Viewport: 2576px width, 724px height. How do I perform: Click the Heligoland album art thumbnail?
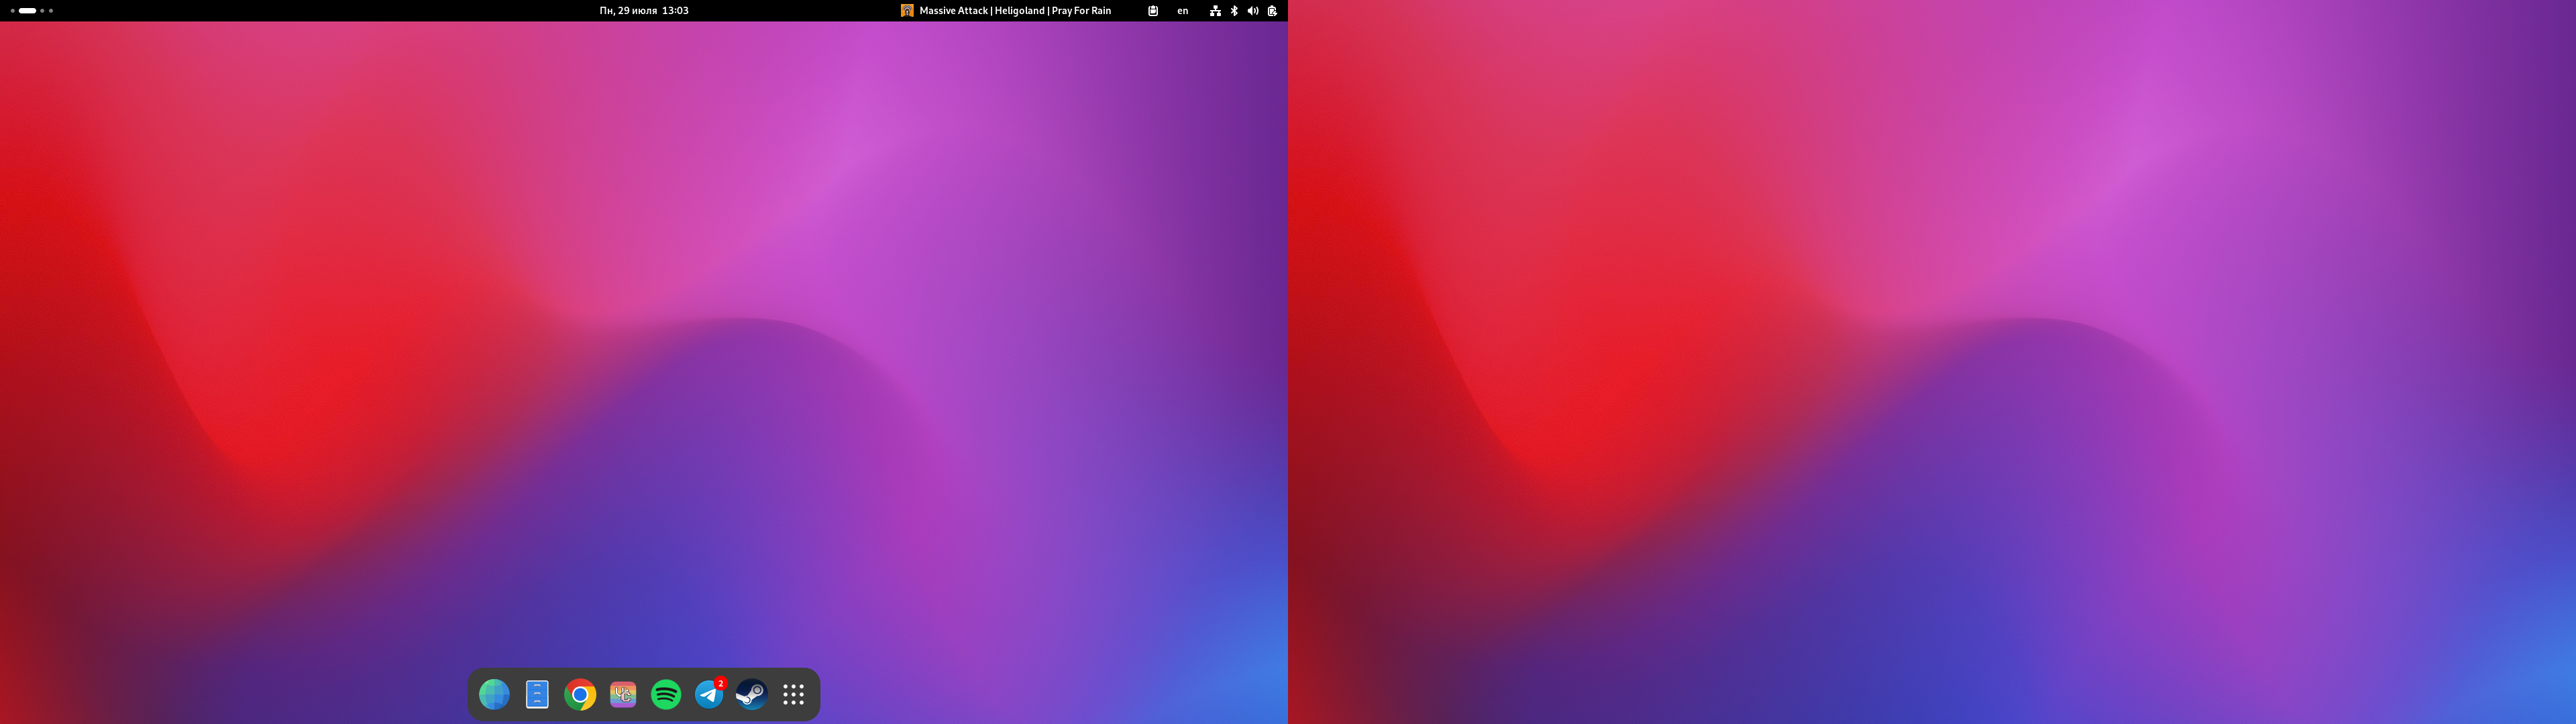pyautogui.click(x=907, y=11)
